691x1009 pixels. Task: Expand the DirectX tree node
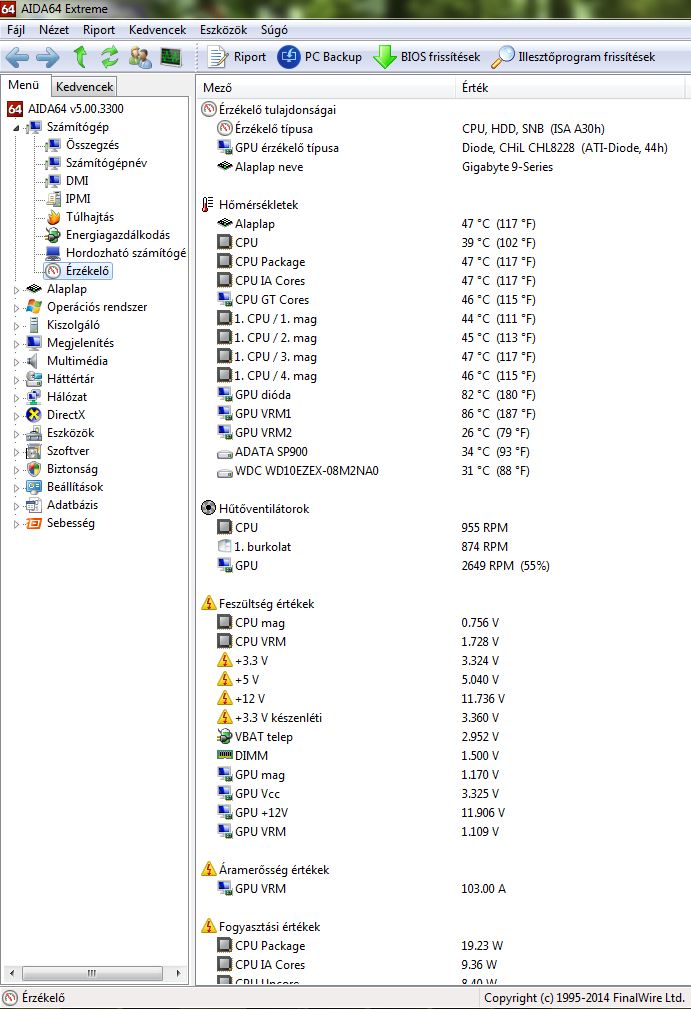[16, 416]
